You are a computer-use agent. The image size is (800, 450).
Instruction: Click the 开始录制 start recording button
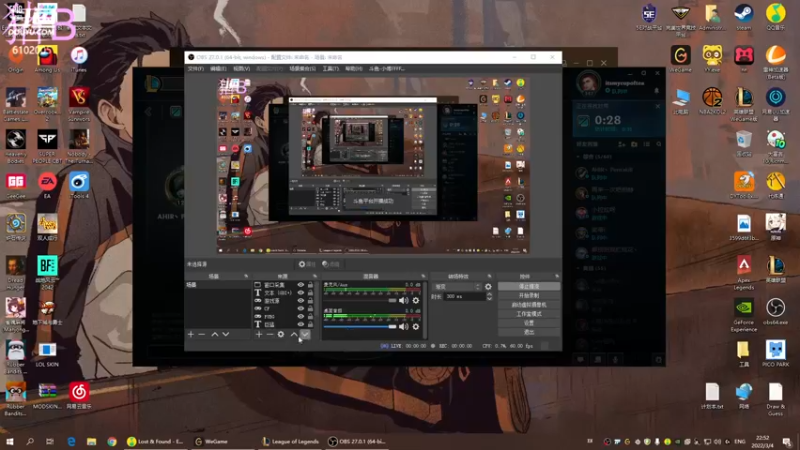529,295
